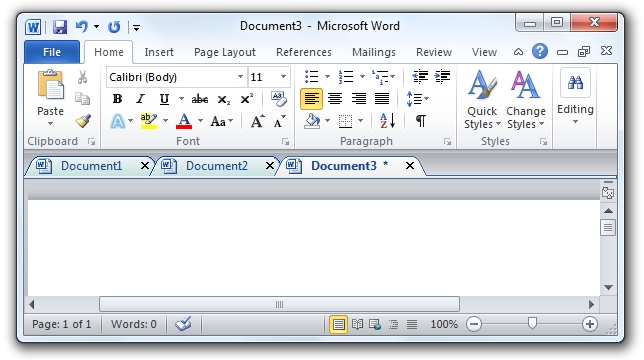Click the Cut scissors icon

83,77
